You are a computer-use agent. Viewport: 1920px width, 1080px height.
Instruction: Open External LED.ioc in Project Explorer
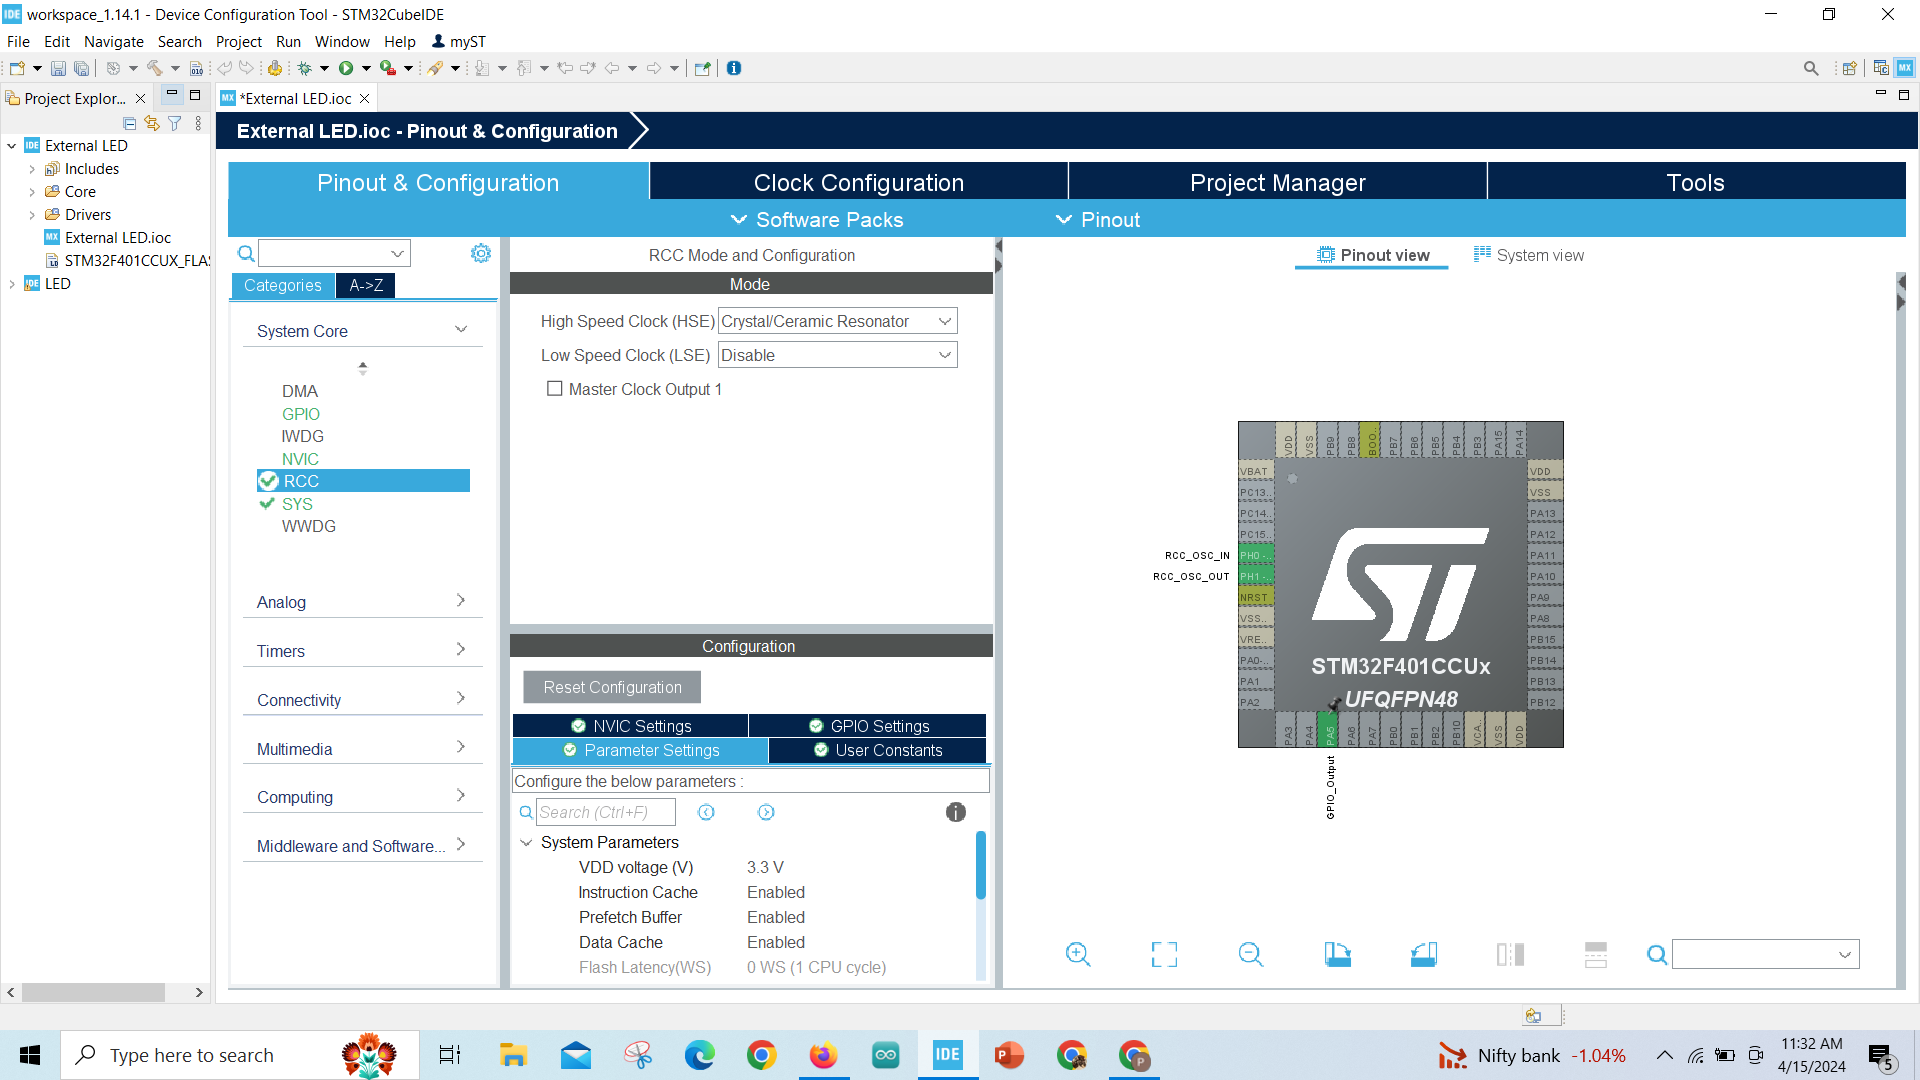pyautogui.click(x=117, y=238)
